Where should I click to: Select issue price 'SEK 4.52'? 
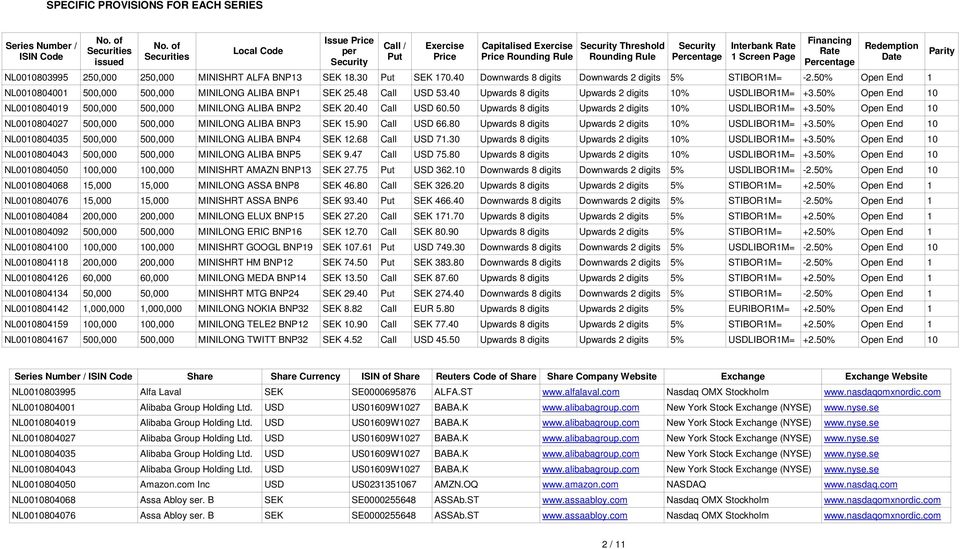coord(342,340)
